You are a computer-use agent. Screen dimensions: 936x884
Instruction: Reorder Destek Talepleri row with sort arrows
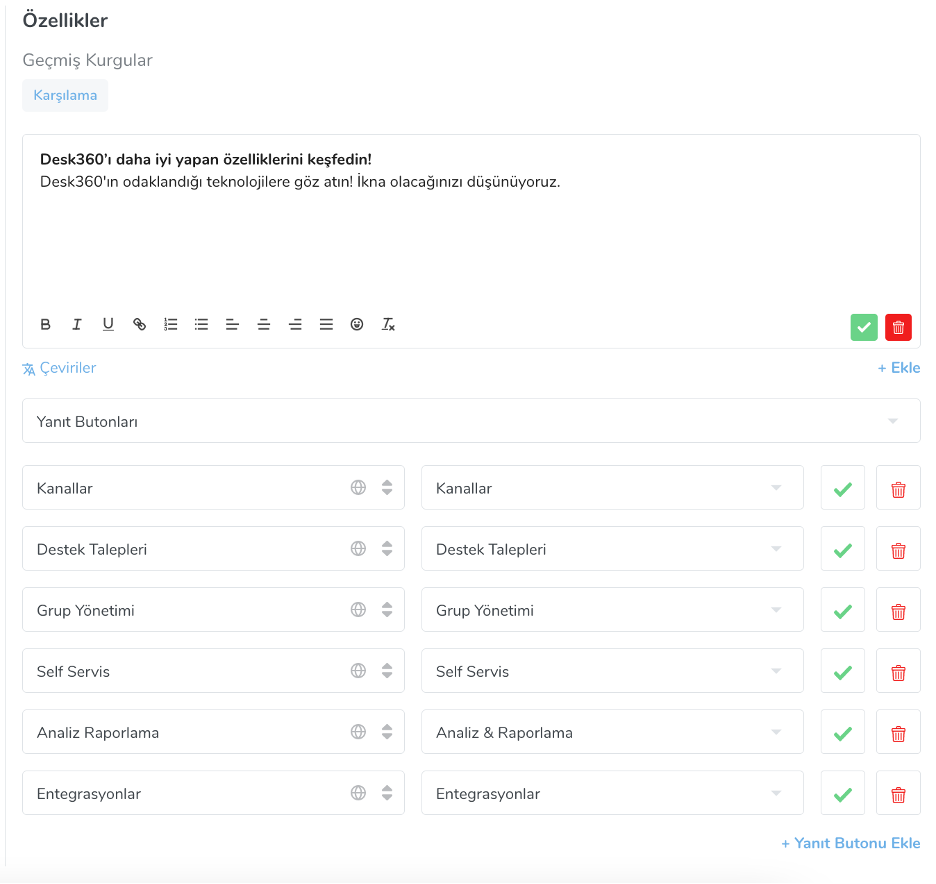387,549
